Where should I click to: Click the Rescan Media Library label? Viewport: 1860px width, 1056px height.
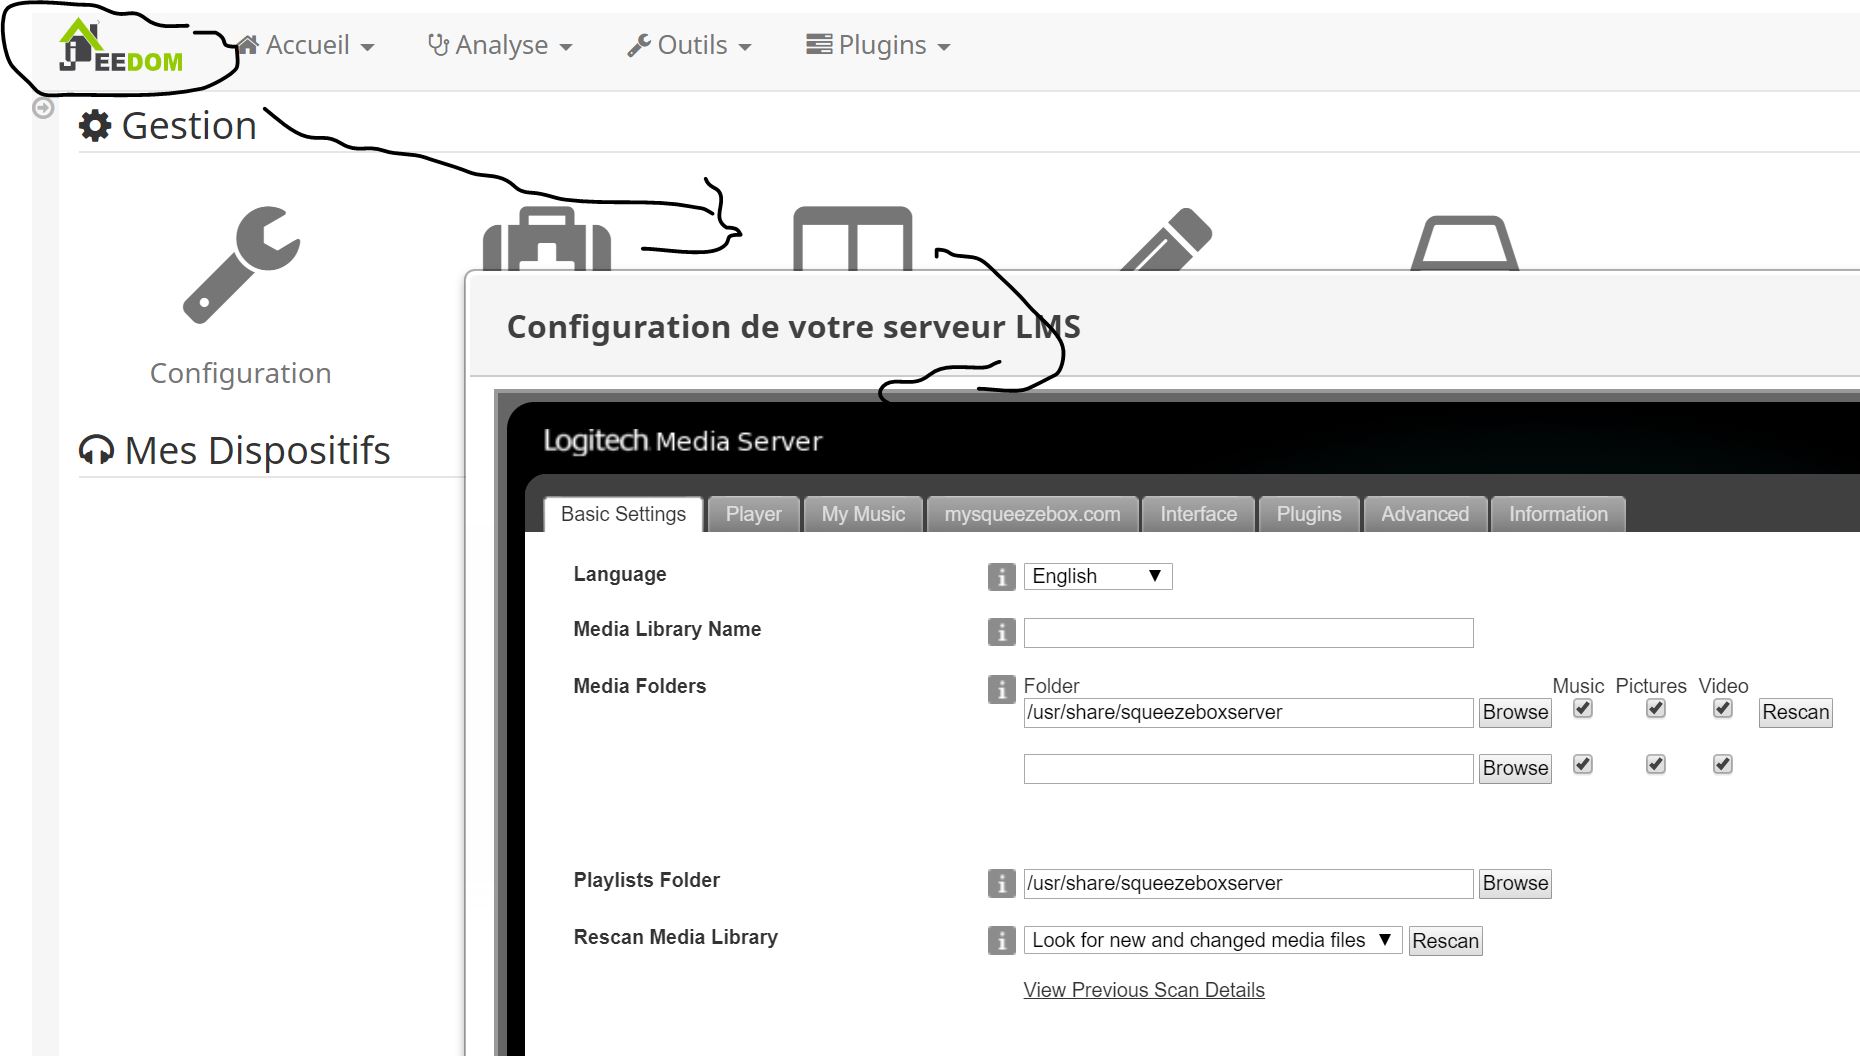pos(675,937)
